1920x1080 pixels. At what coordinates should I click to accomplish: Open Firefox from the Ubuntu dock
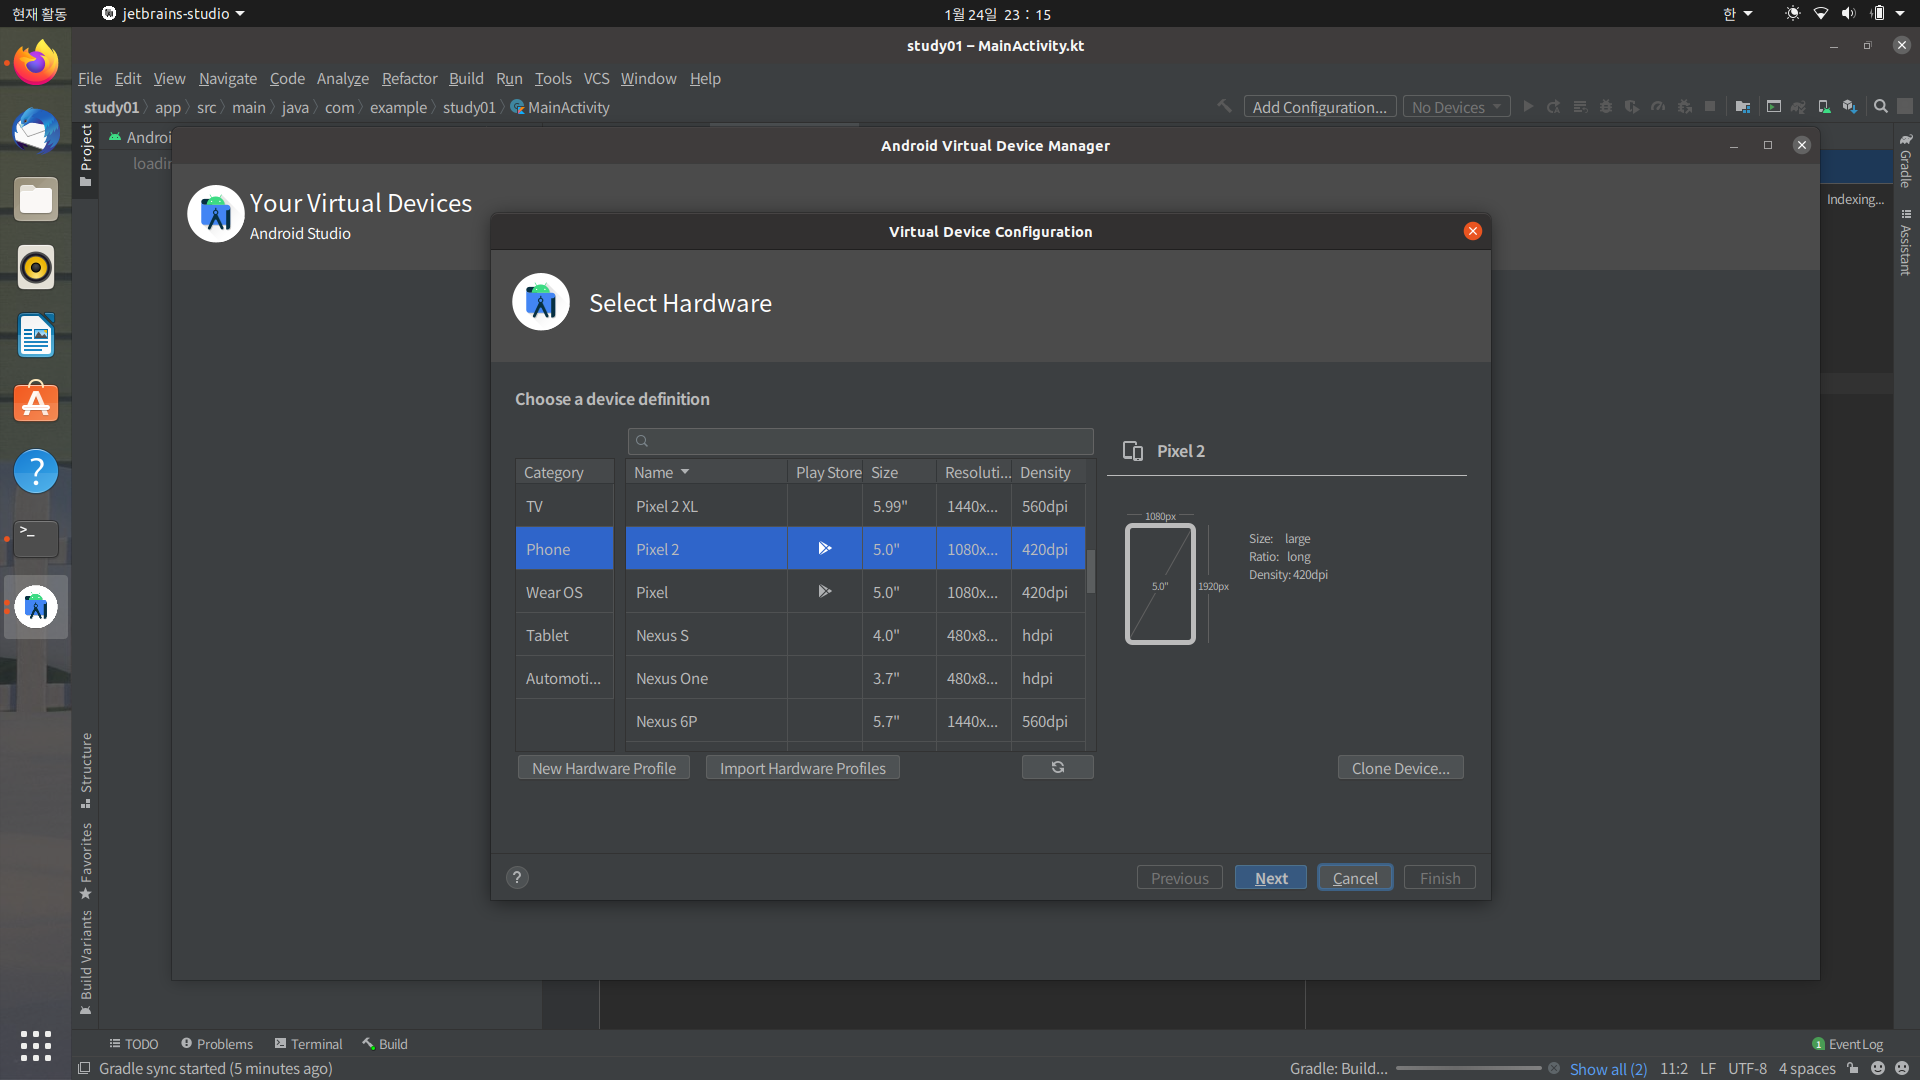(x=36, y=63)
